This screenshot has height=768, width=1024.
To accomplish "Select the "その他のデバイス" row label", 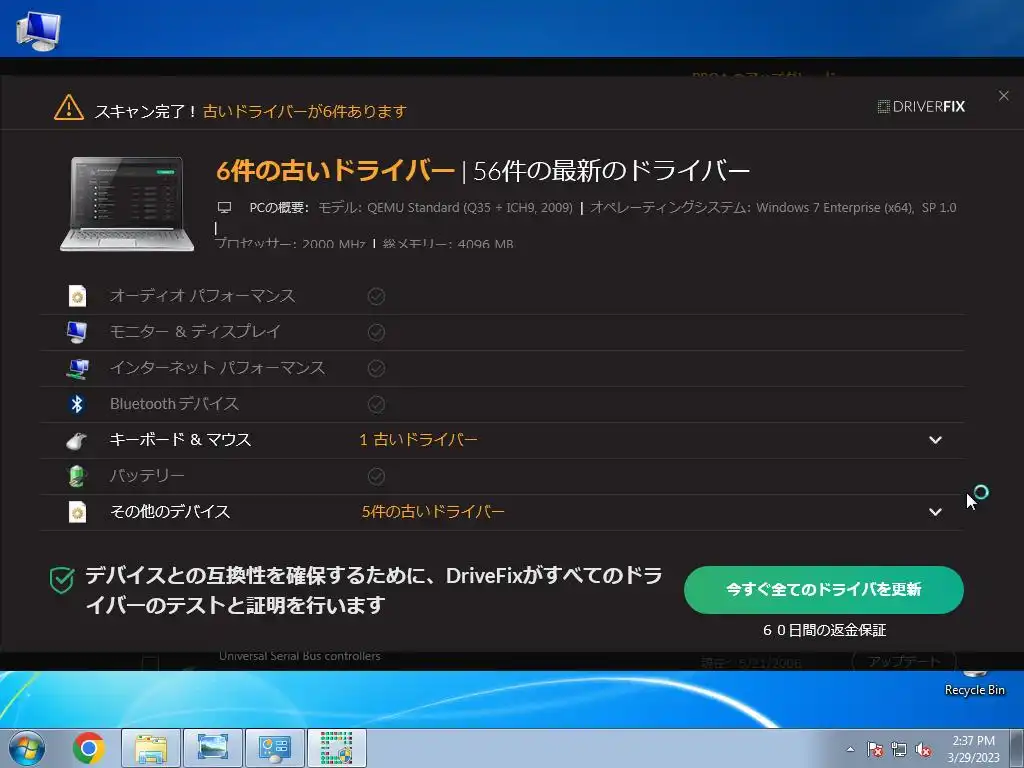I will pos(170,511).
